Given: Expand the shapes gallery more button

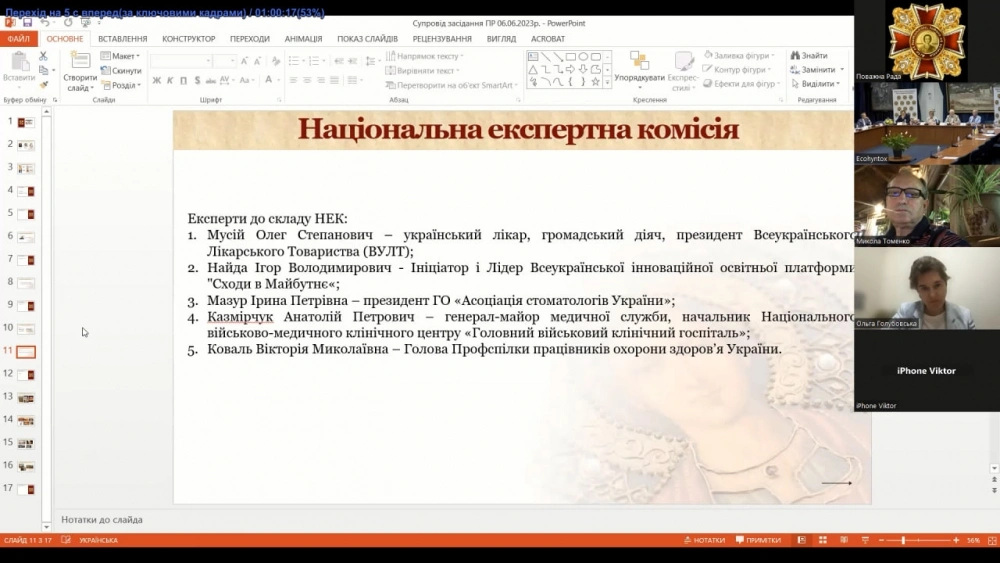Looking at the screenshot, I should coord(607,82).
